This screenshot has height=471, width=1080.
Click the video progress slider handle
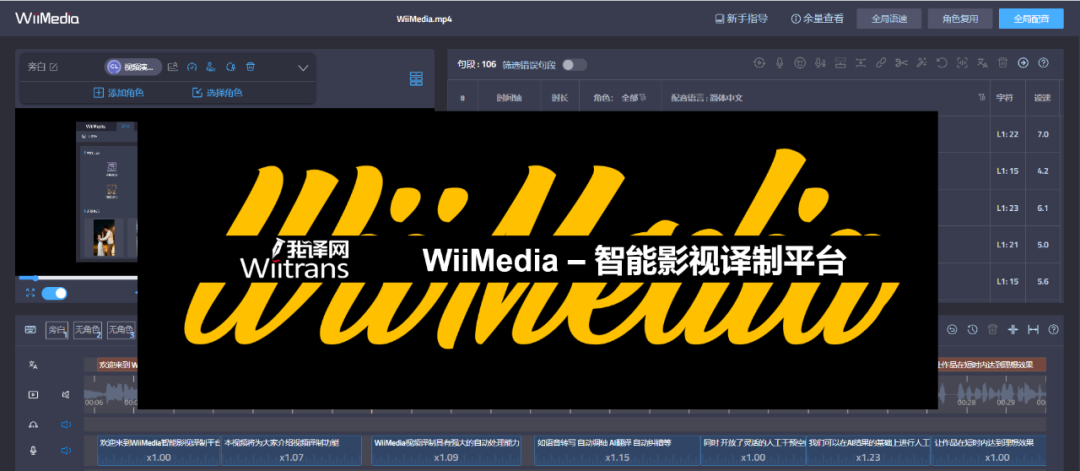point(34,278)
